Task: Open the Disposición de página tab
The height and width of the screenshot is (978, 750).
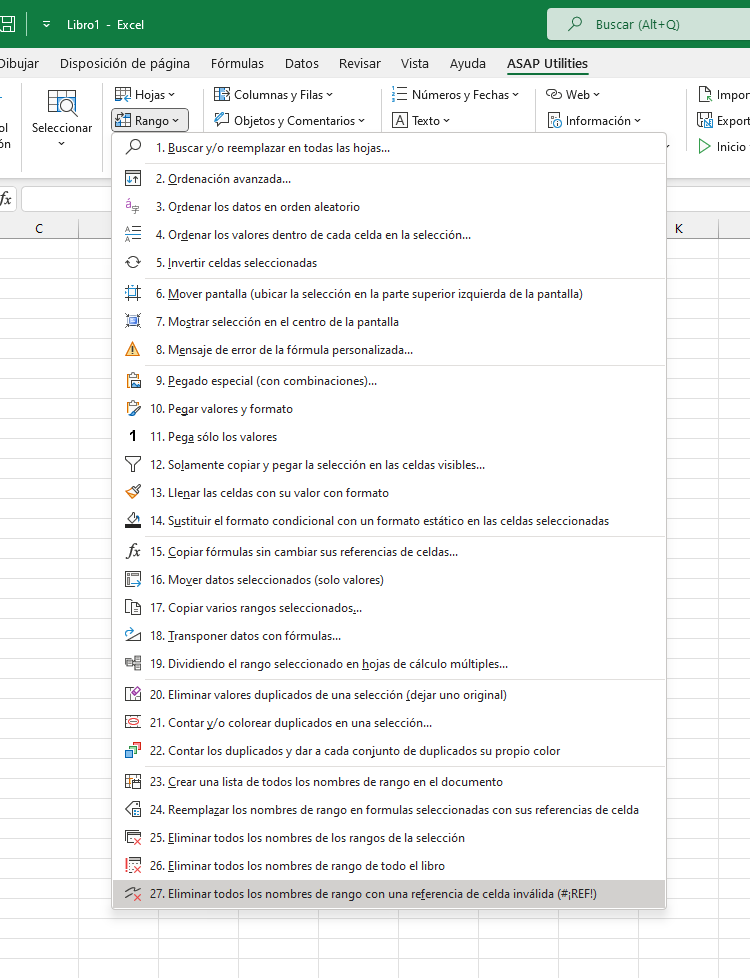Action: click(125, 64)
